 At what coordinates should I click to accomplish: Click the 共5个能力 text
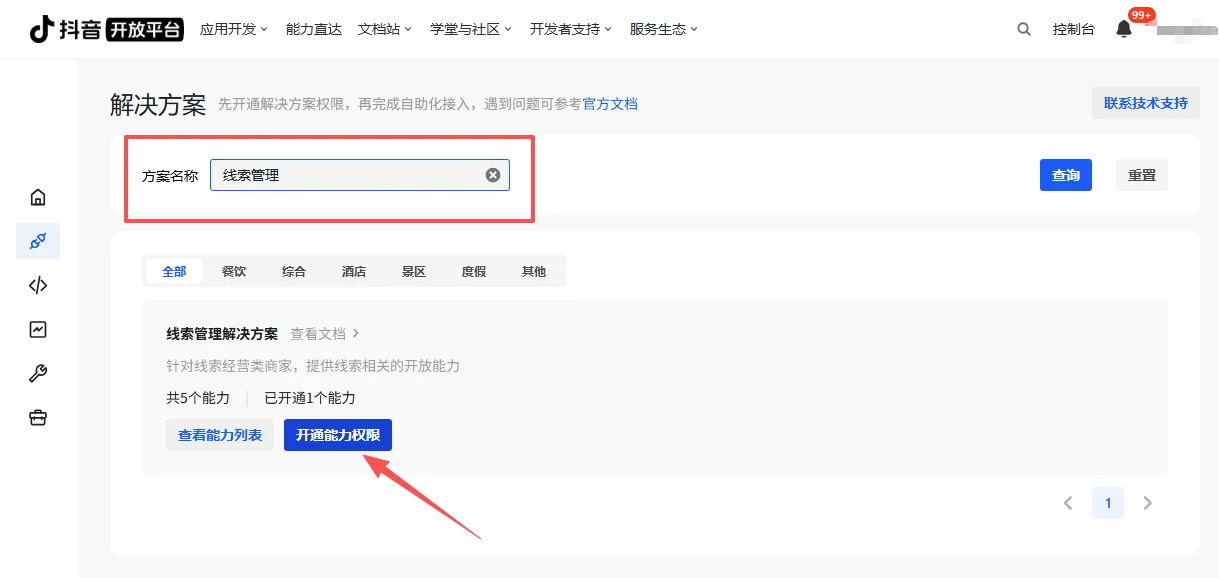coord(198,398)
